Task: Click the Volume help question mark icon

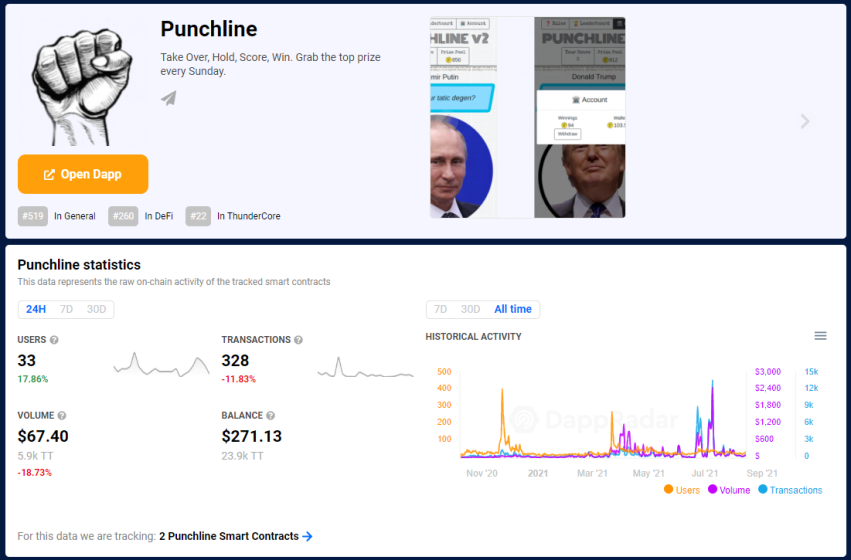Action: 62,416
